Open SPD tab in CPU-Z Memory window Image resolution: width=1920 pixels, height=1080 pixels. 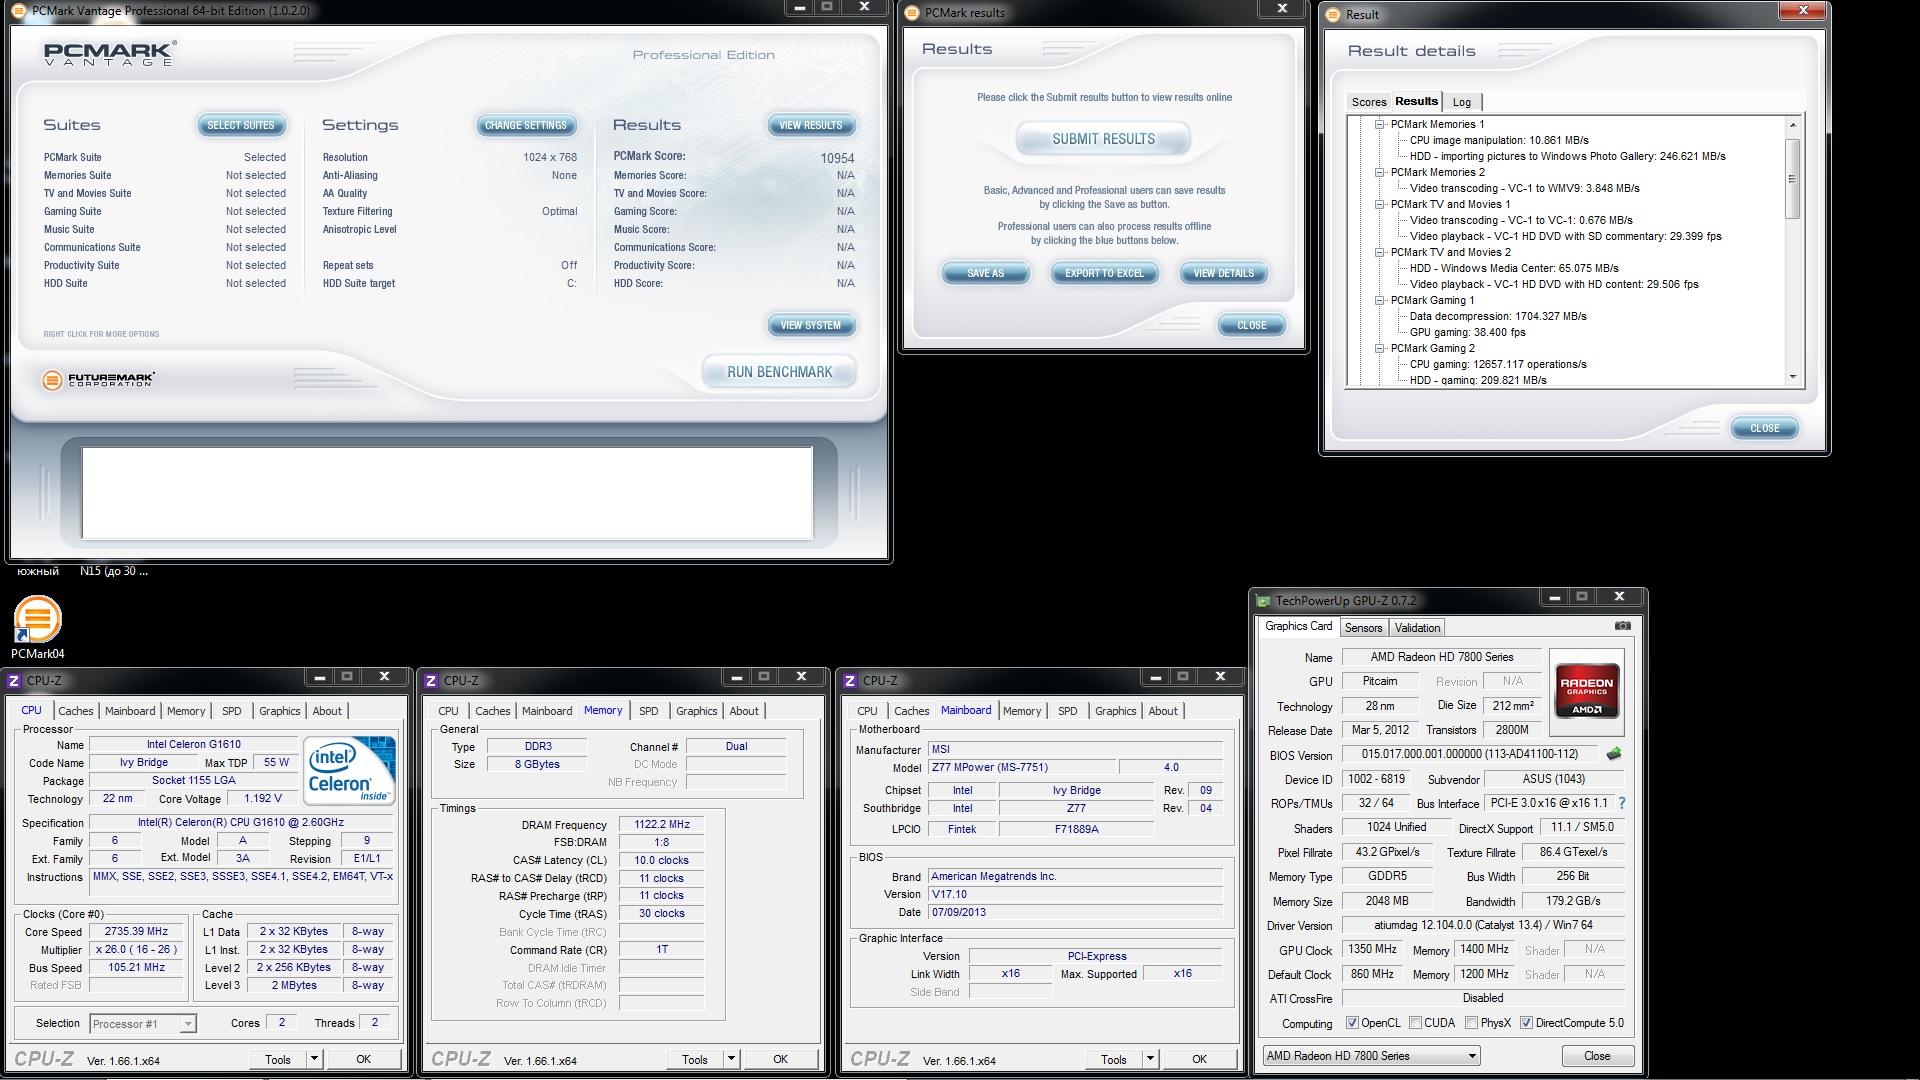coord(649,711)
